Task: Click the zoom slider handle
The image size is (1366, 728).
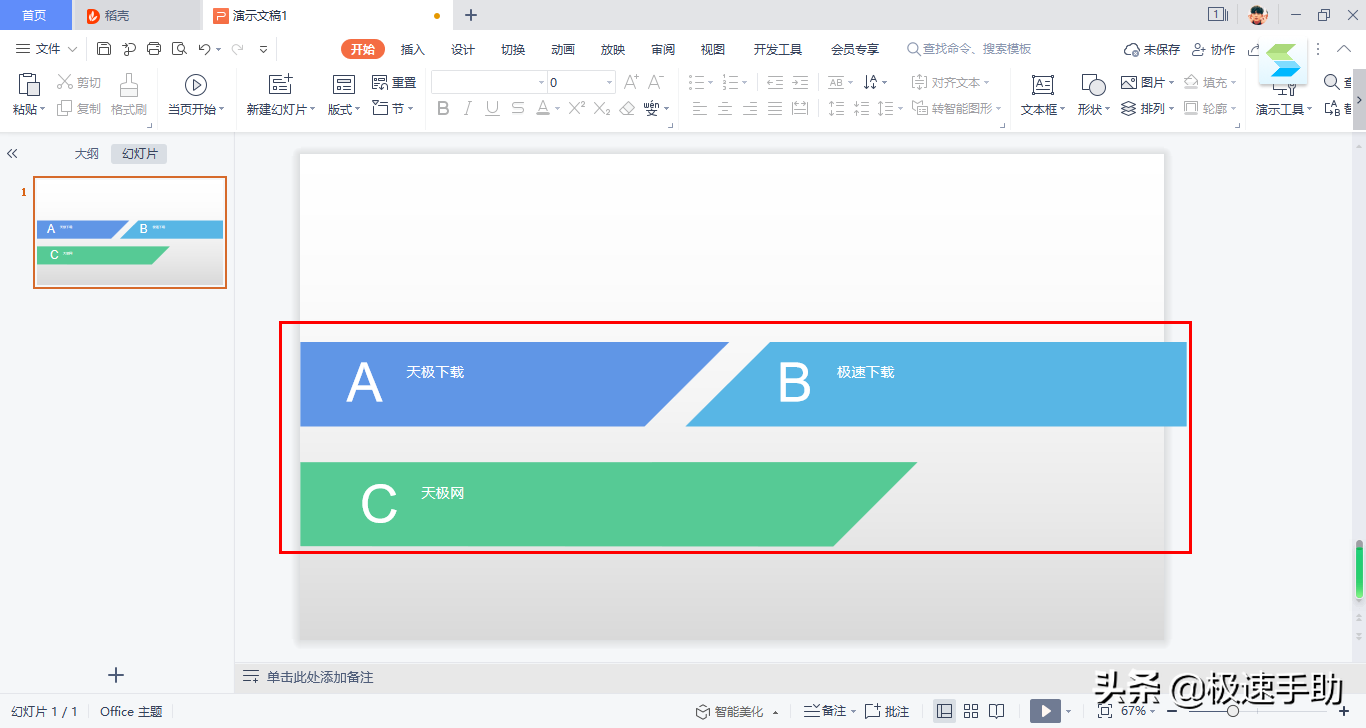Action: (1233, 711)
